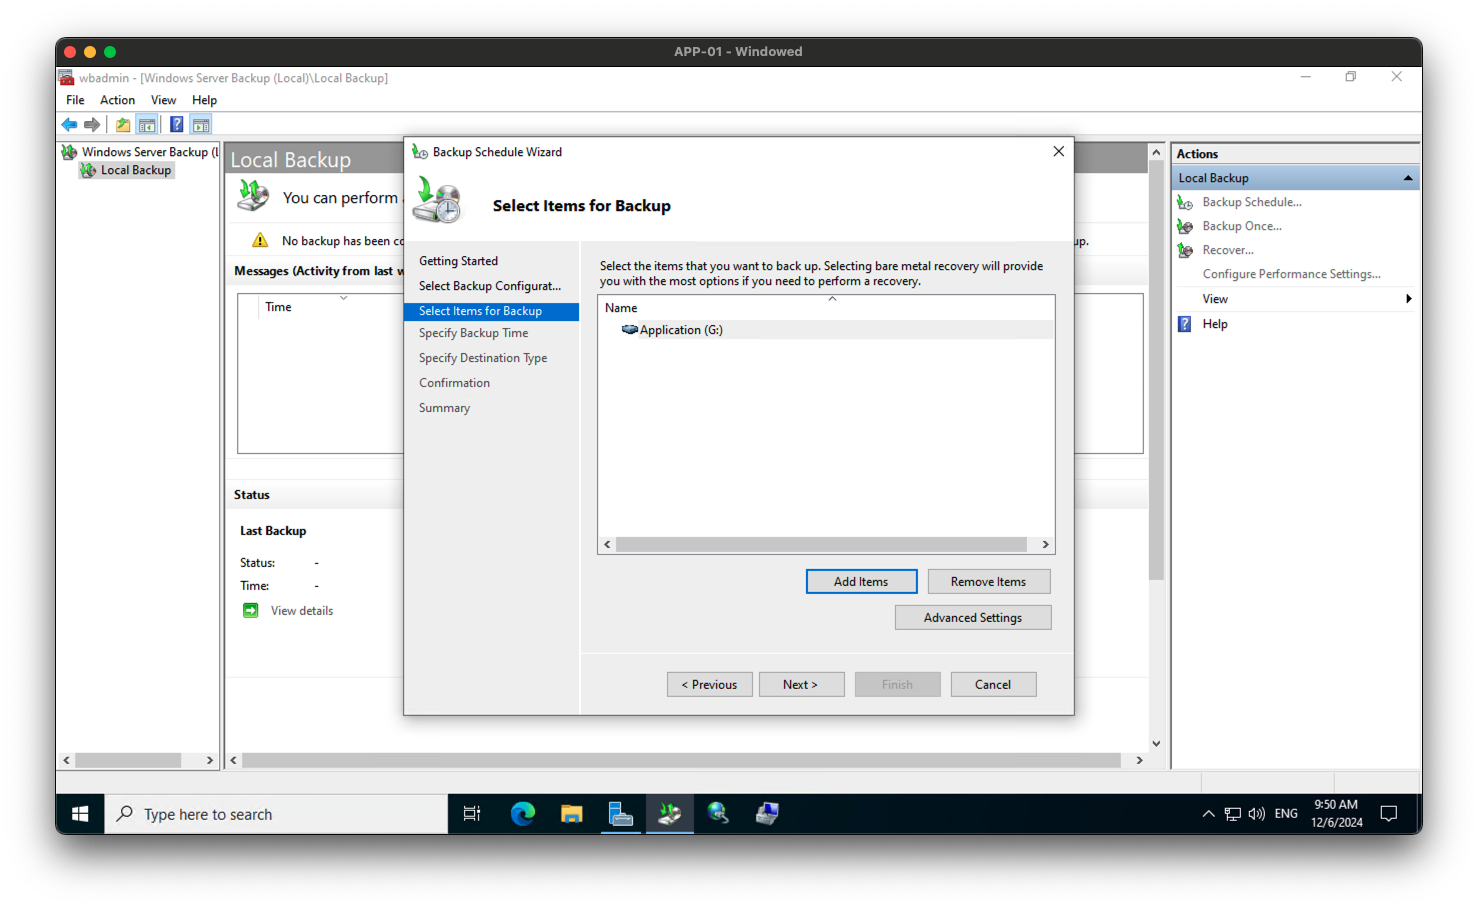Click the Back navigation arrow in the toolbar
The height and width of the screenshot is (908, 1478).
pyautogui.click(x=68, y=124)
